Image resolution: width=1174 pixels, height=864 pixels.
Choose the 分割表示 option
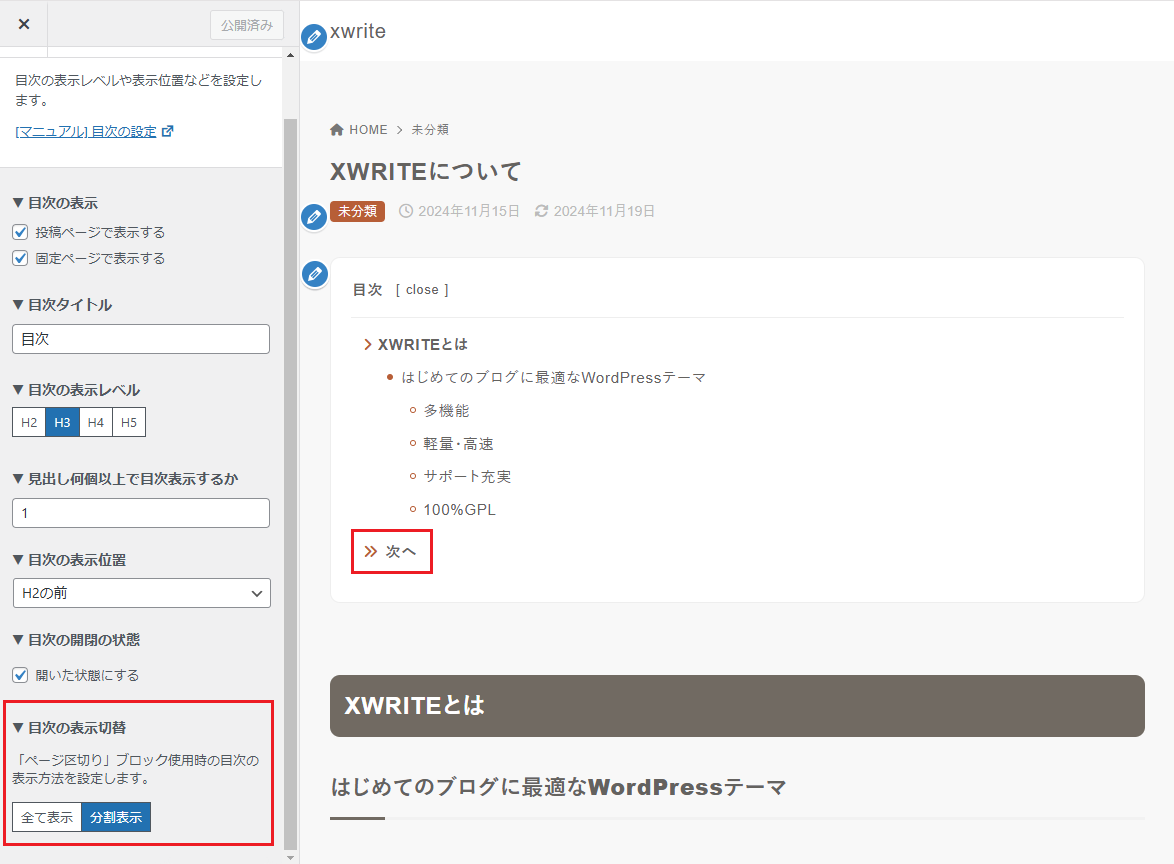[116, 817]
